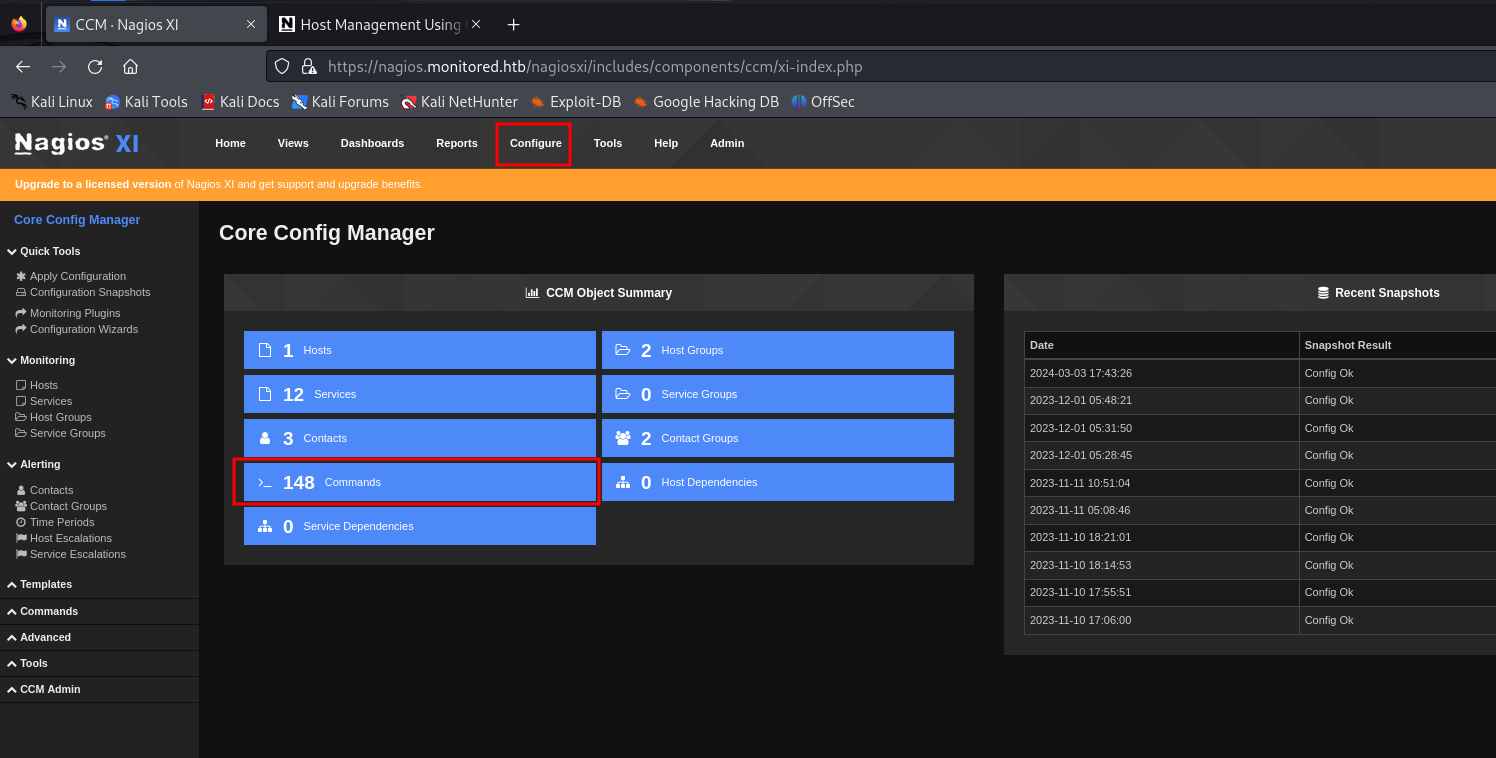1496x758 pixels.
Task: Open the shield tracking protection icon
Action: pos(283,67)
